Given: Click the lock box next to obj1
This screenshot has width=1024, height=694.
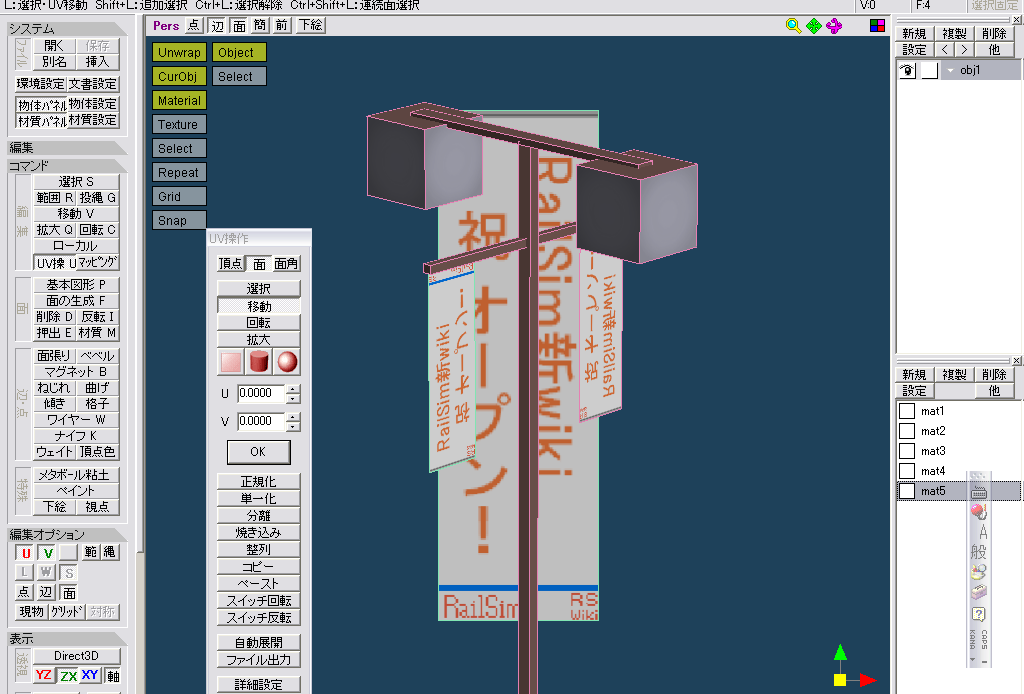Looking at the screenshot, I should pyautogui.click(x=929, y=71).
